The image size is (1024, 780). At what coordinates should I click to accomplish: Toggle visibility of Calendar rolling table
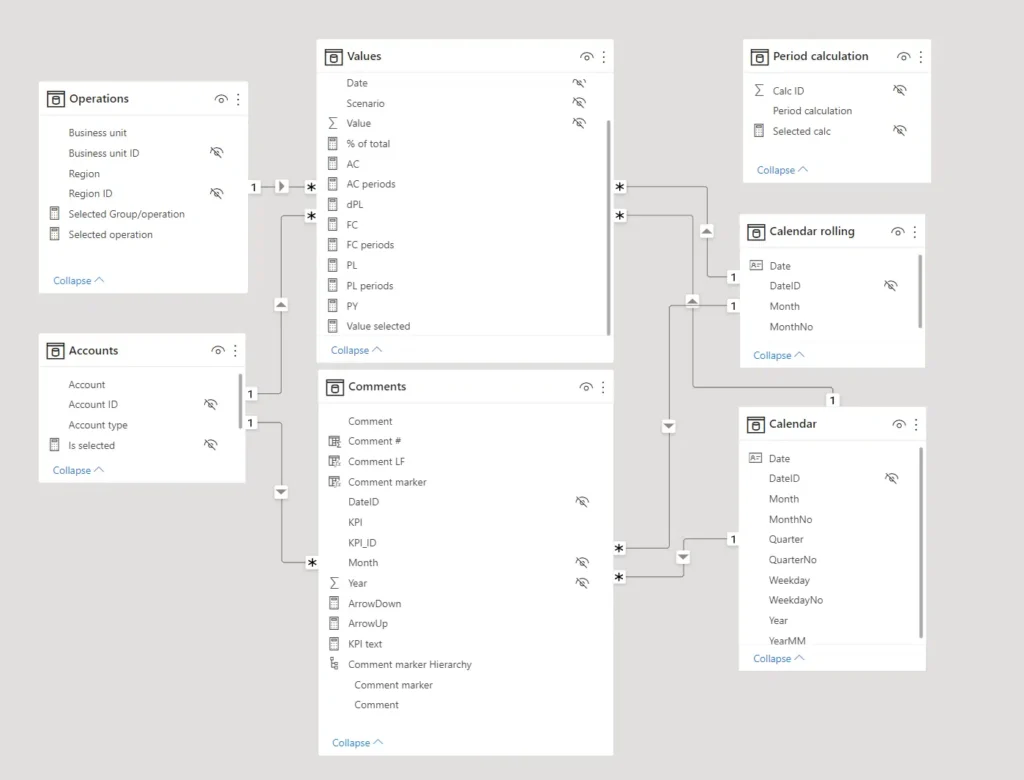(x=898, y=232)
